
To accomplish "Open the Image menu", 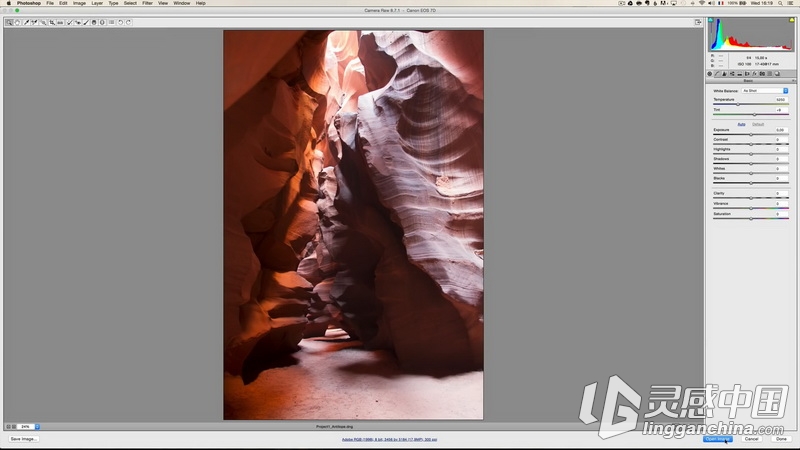I will coord(79,3).
